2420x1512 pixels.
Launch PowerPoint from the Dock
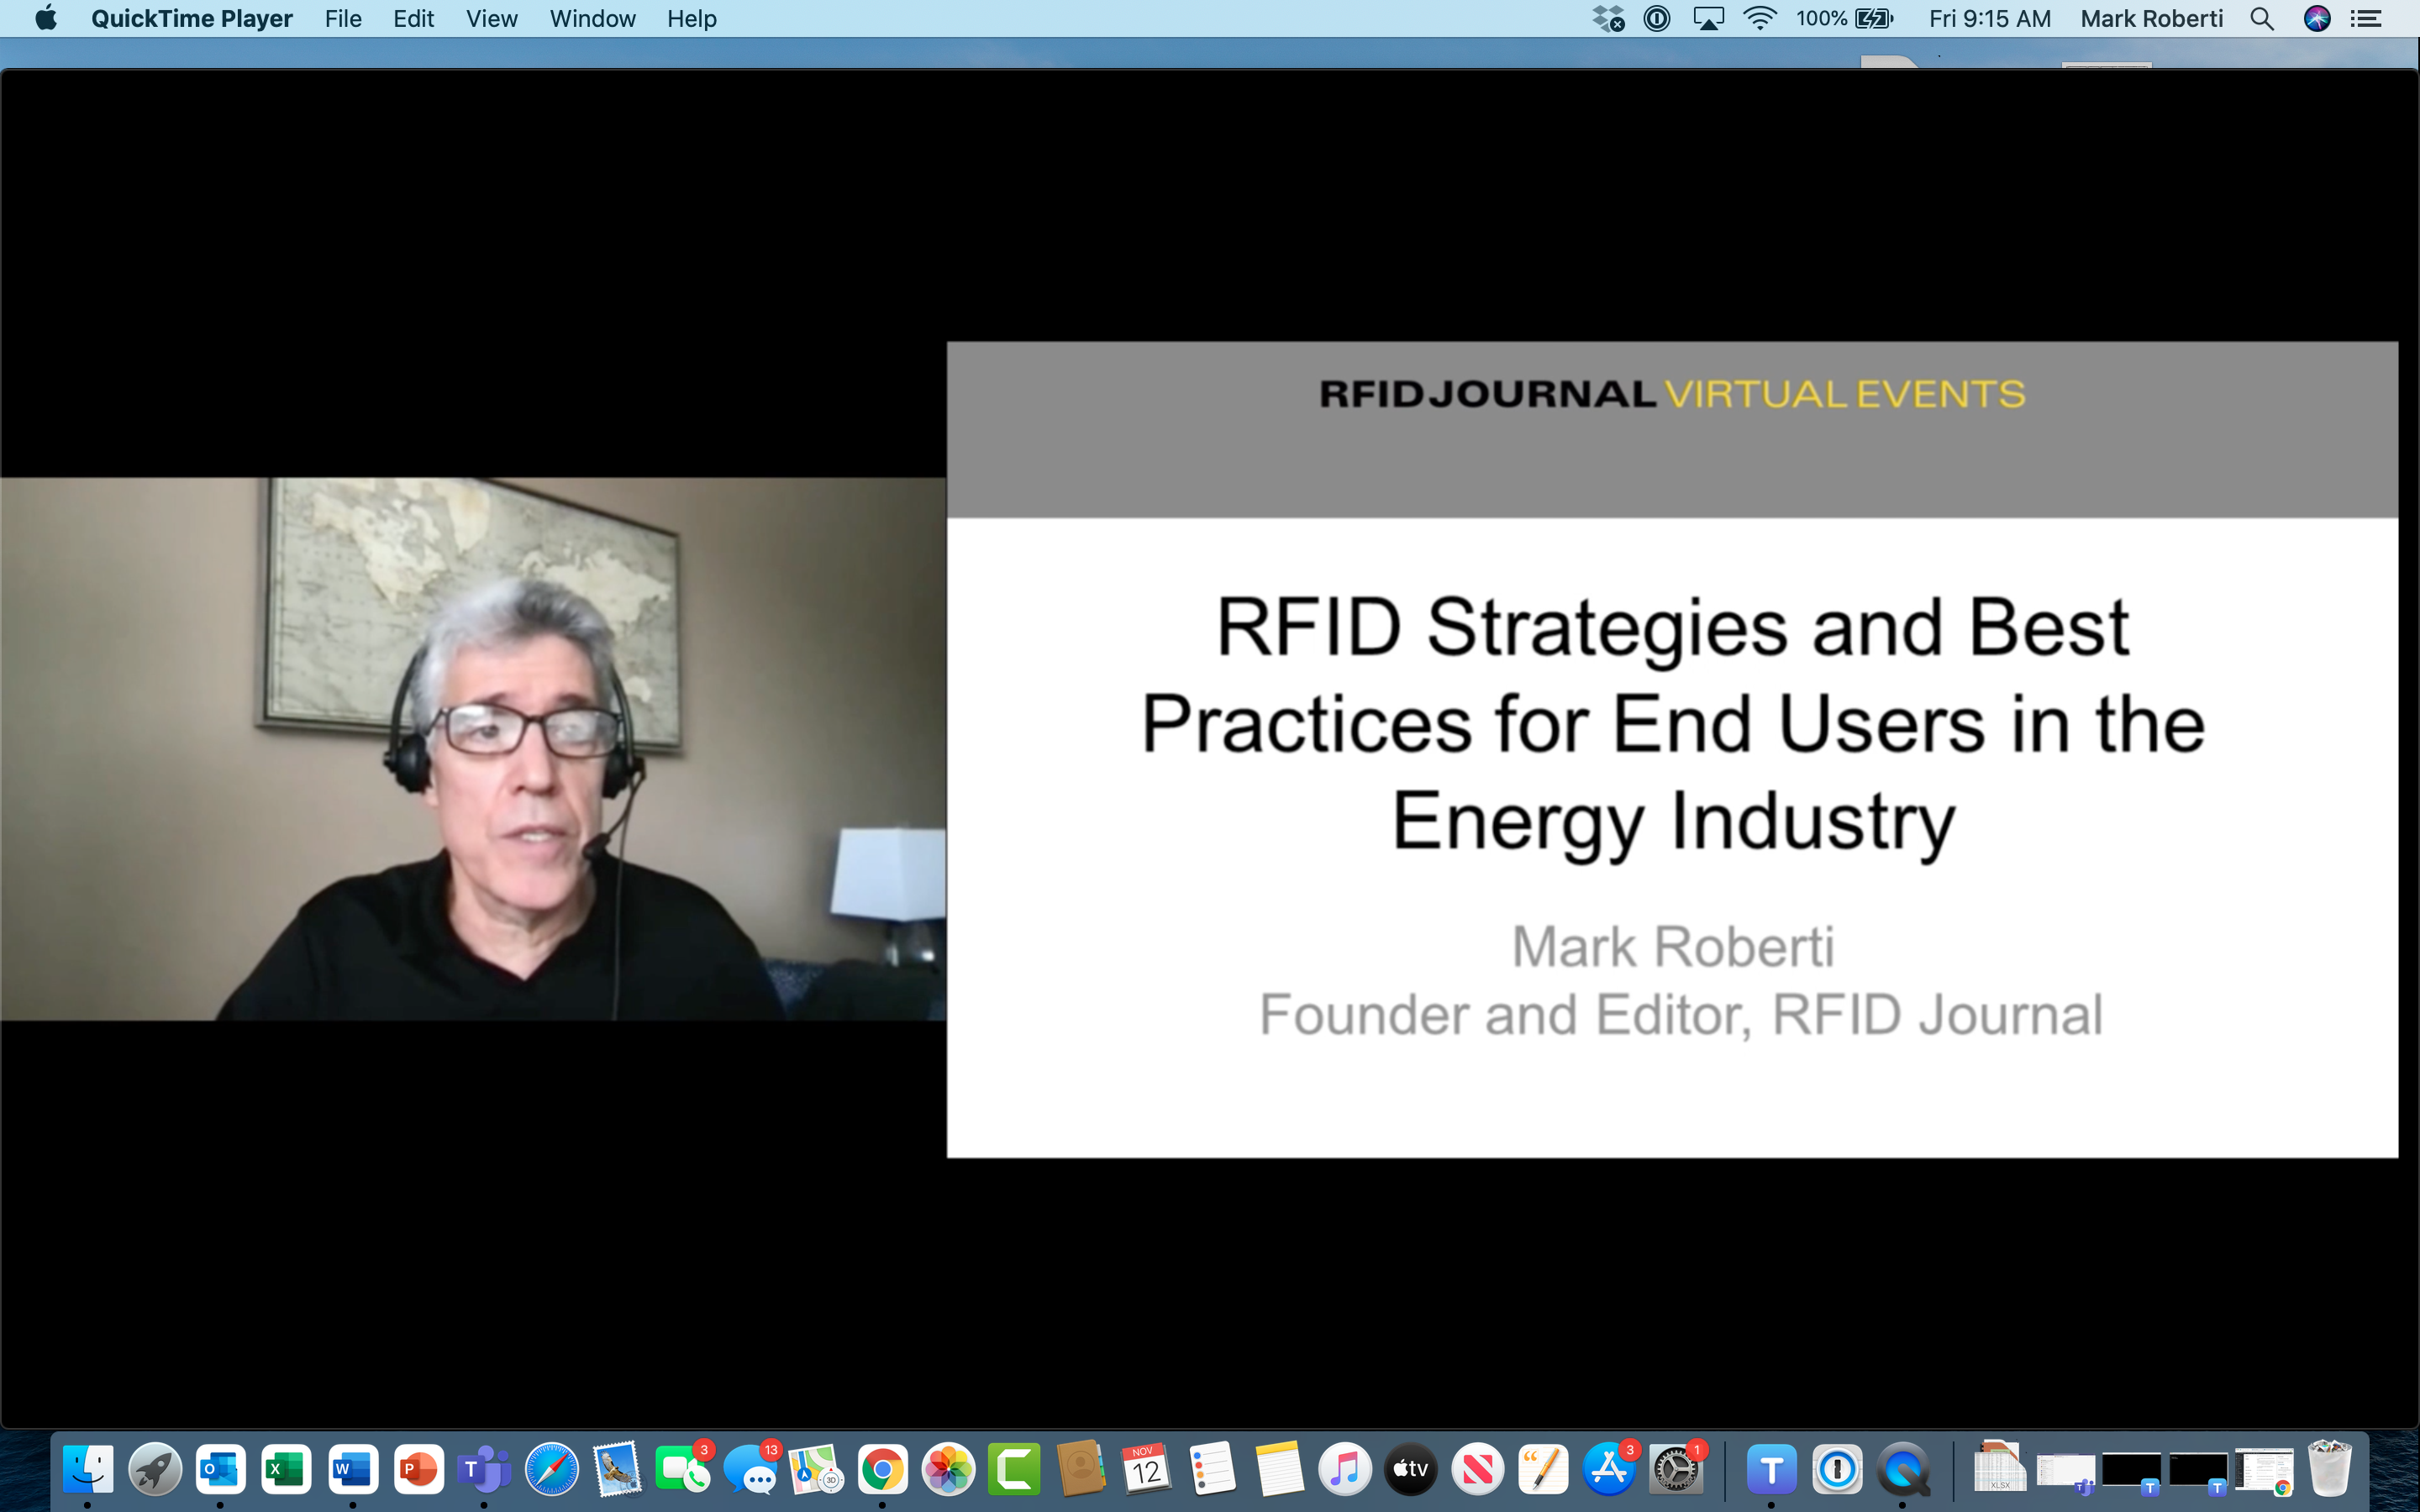418,1469
